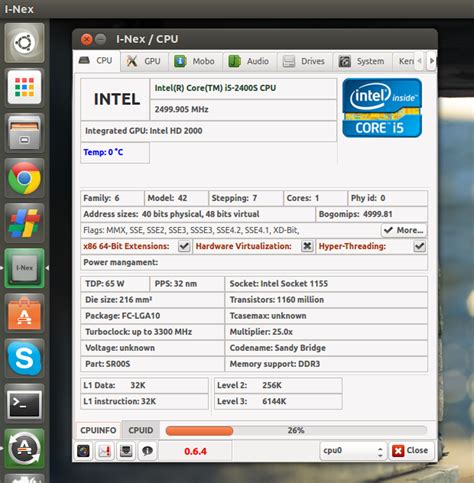The width and height of the screenshot is (474, 483).
Task: Open the cpu0 selector combo box
Action: point(353,451)
